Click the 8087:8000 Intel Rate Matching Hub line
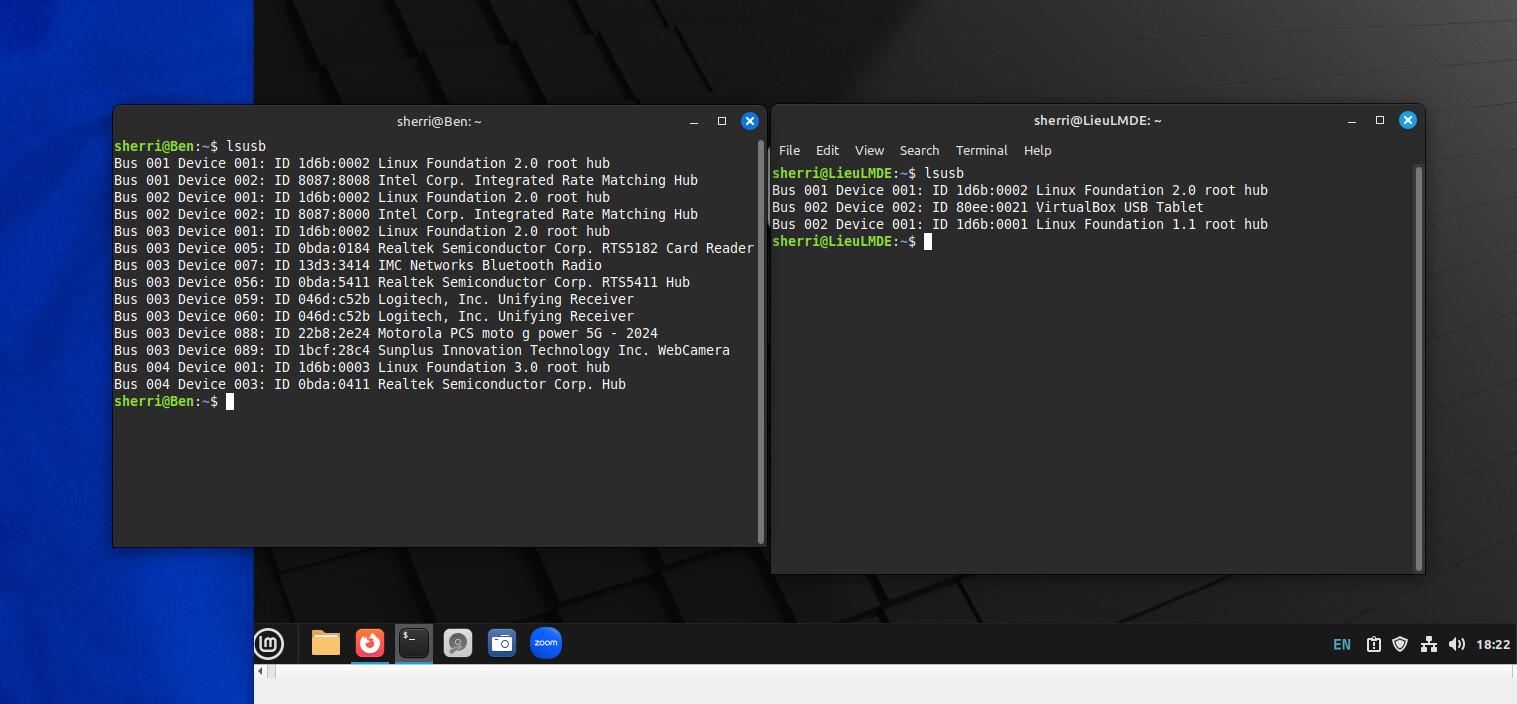Image resolution: width=1517 pixels, height=704 pixels. coord(406,214)
